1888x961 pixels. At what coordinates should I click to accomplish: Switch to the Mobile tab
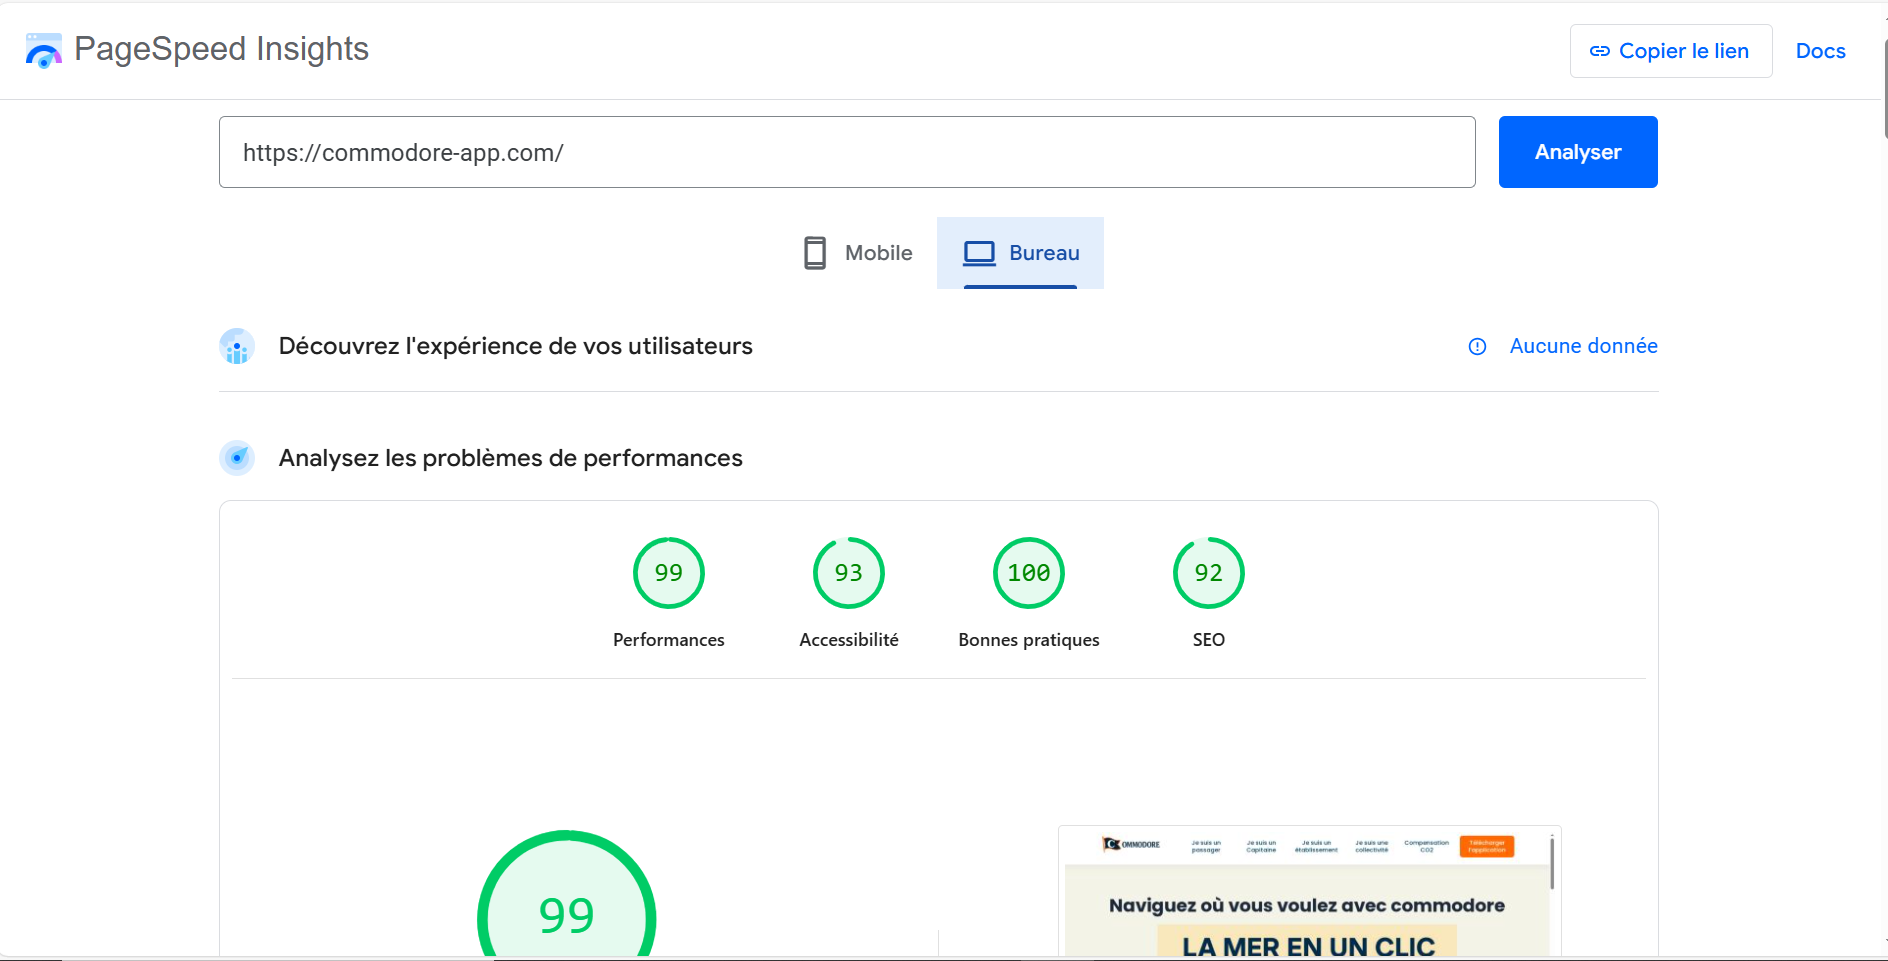(x=858, y=253)
